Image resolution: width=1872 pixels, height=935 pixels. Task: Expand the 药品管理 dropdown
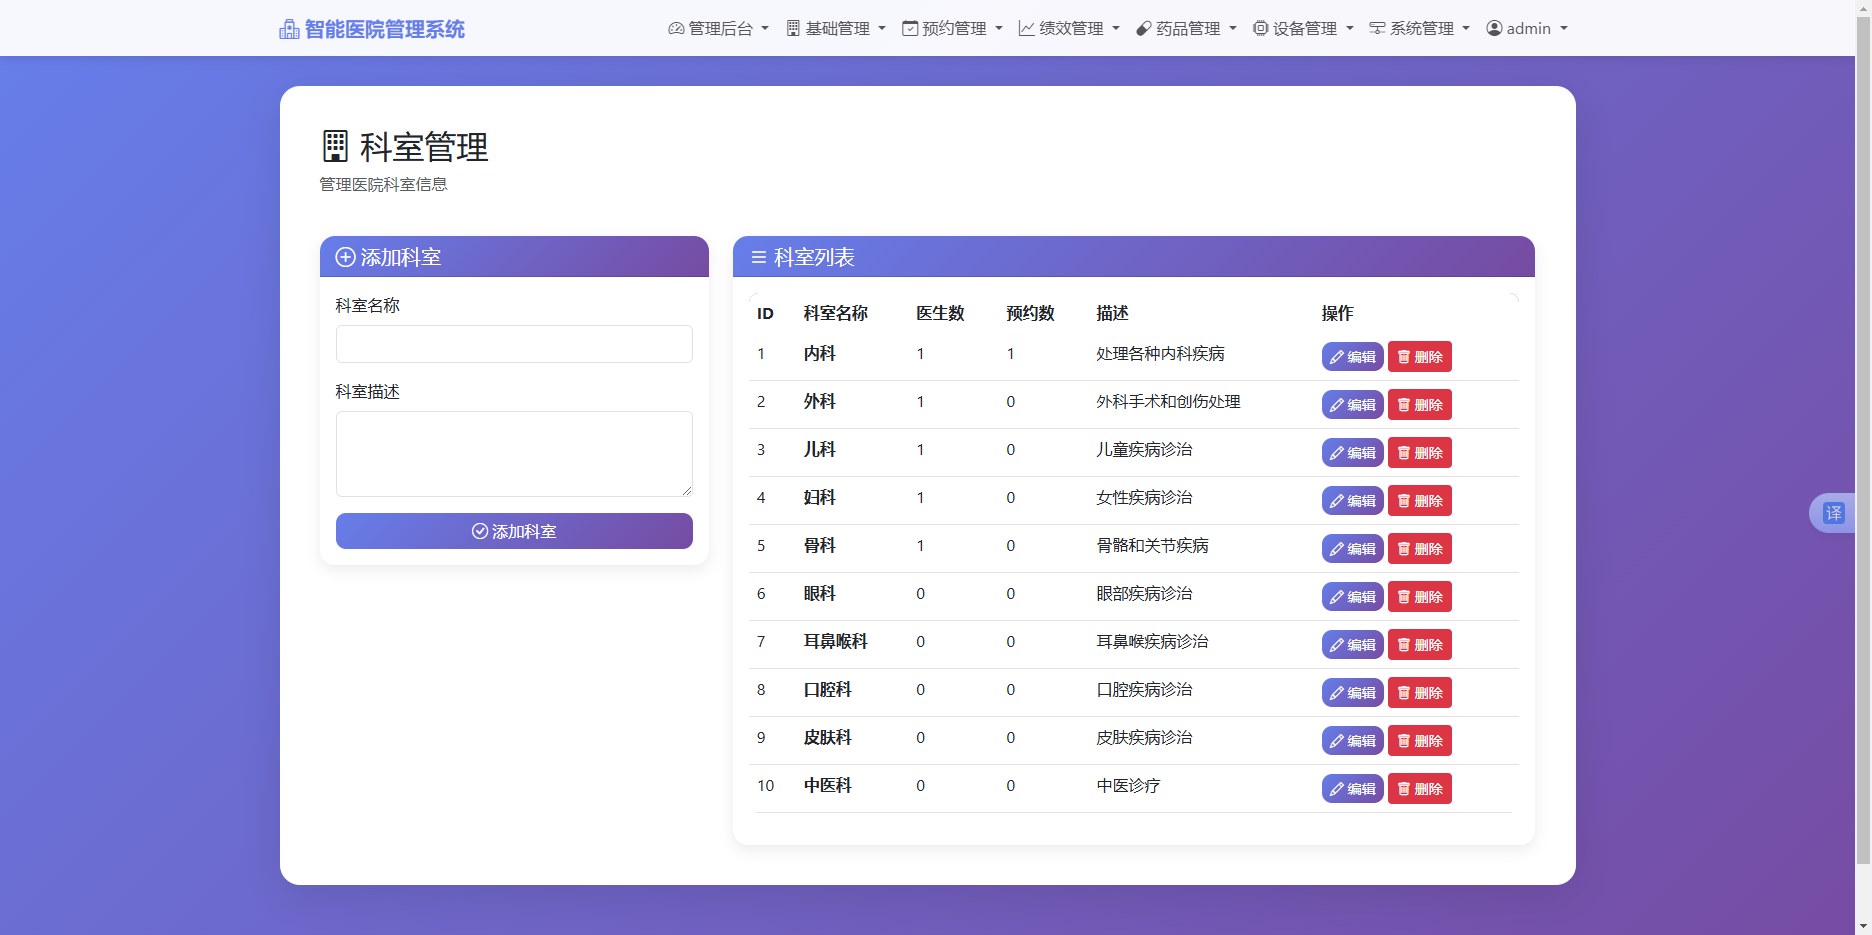pyautogui.click(x=1186, y=28)
